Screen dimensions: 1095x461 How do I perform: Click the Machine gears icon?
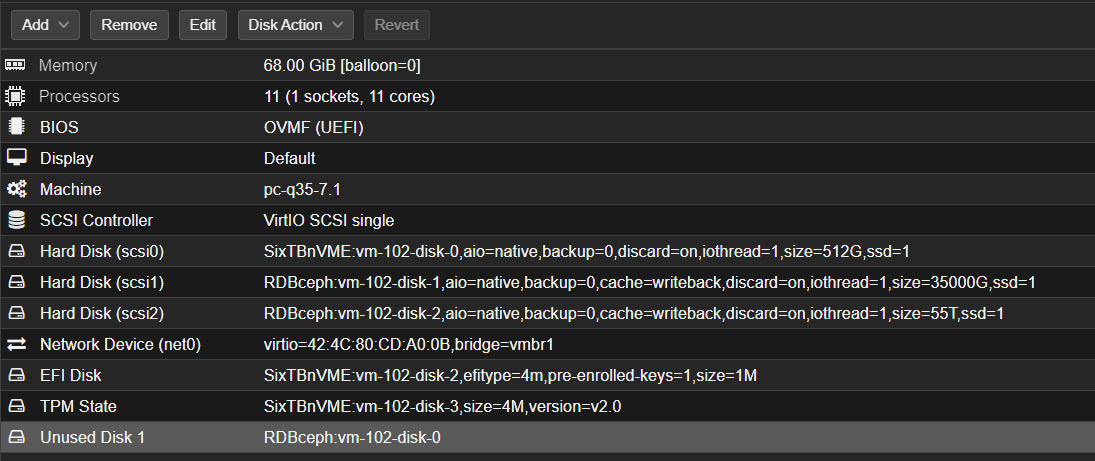pyautogui.click(x=15, y=189)
